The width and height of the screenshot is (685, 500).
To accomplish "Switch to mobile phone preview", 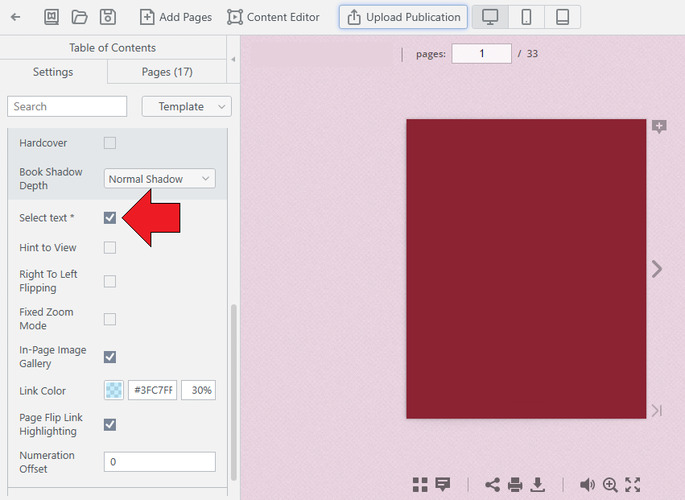I will click(x=526, y=17).
